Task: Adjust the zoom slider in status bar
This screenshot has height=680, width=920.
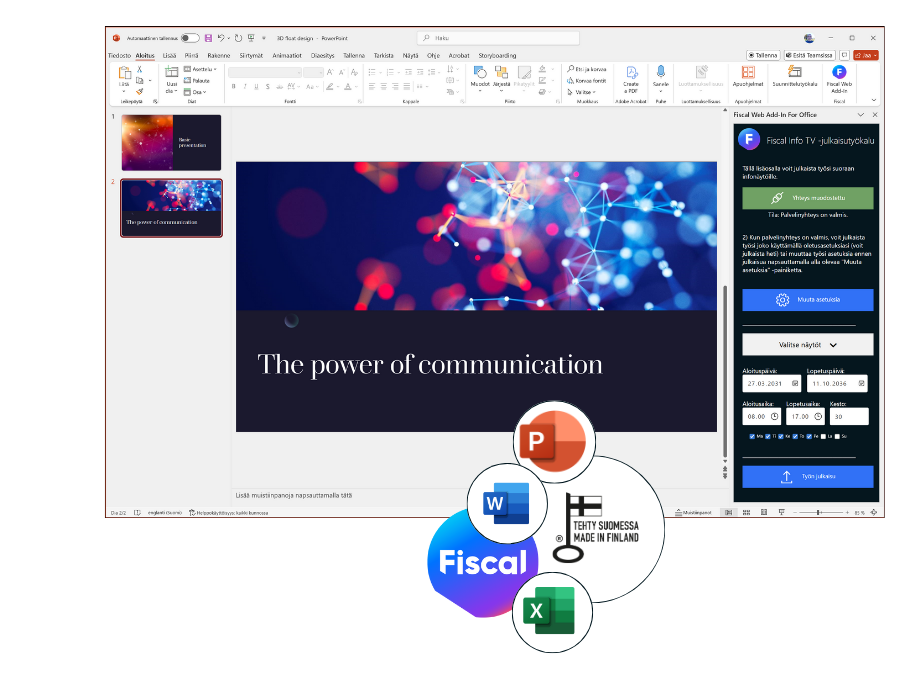Action: pos(818,512)
